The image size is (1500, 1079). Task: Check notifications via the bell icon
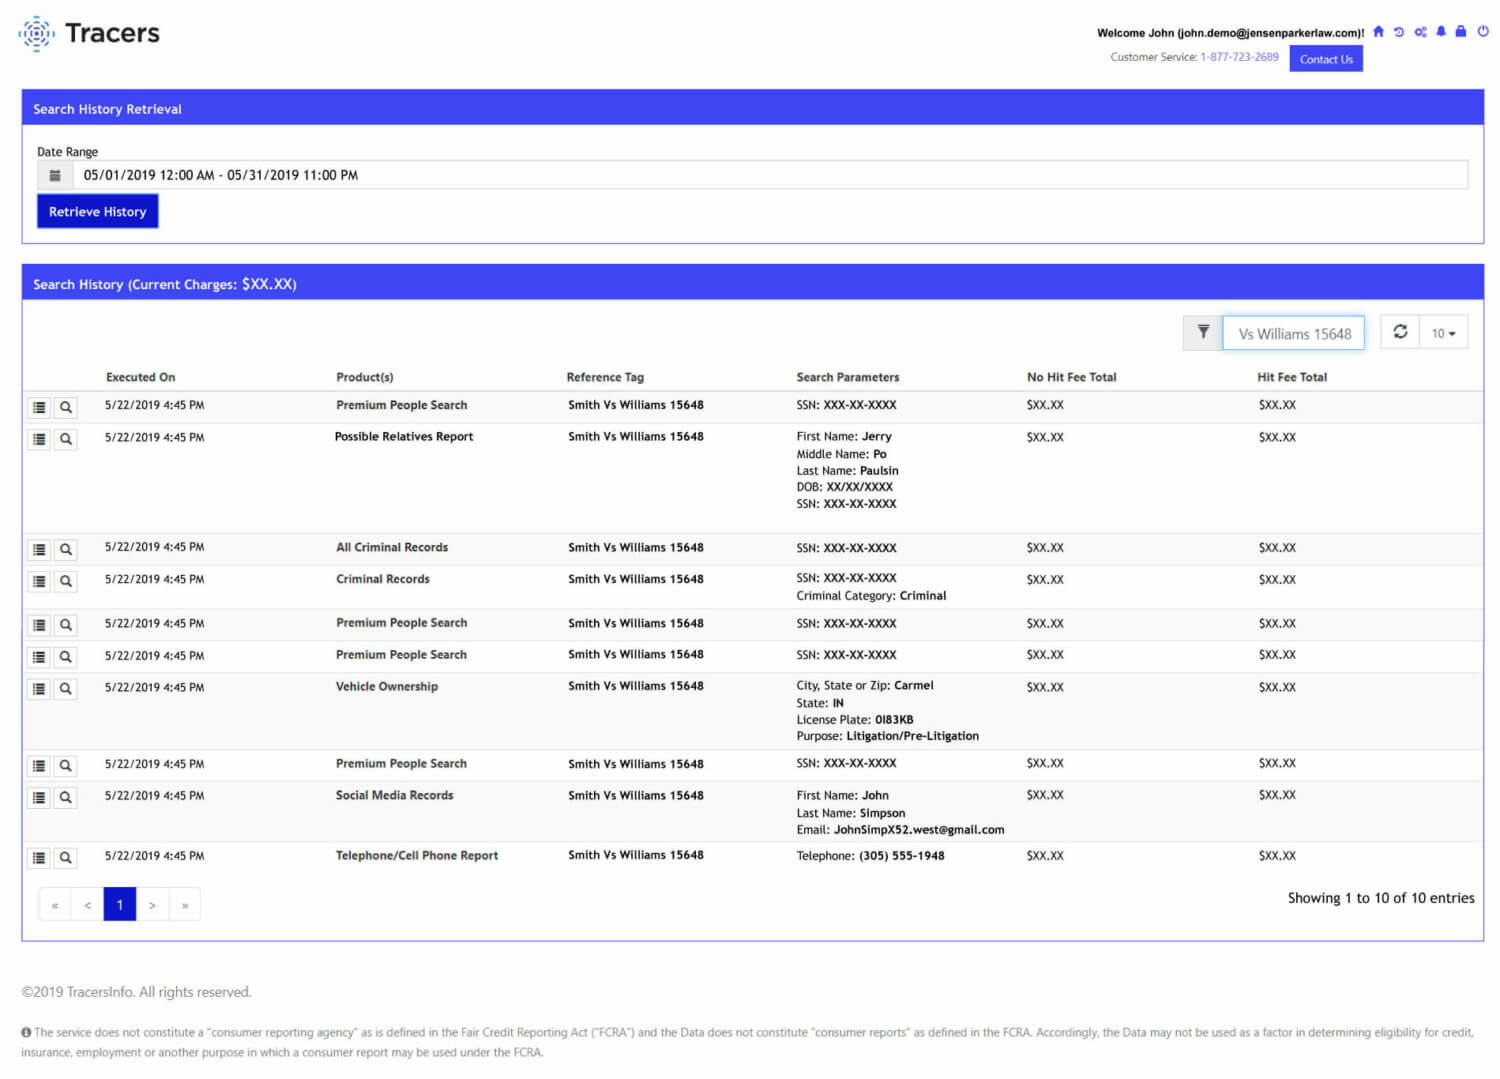pos(1440,31)
